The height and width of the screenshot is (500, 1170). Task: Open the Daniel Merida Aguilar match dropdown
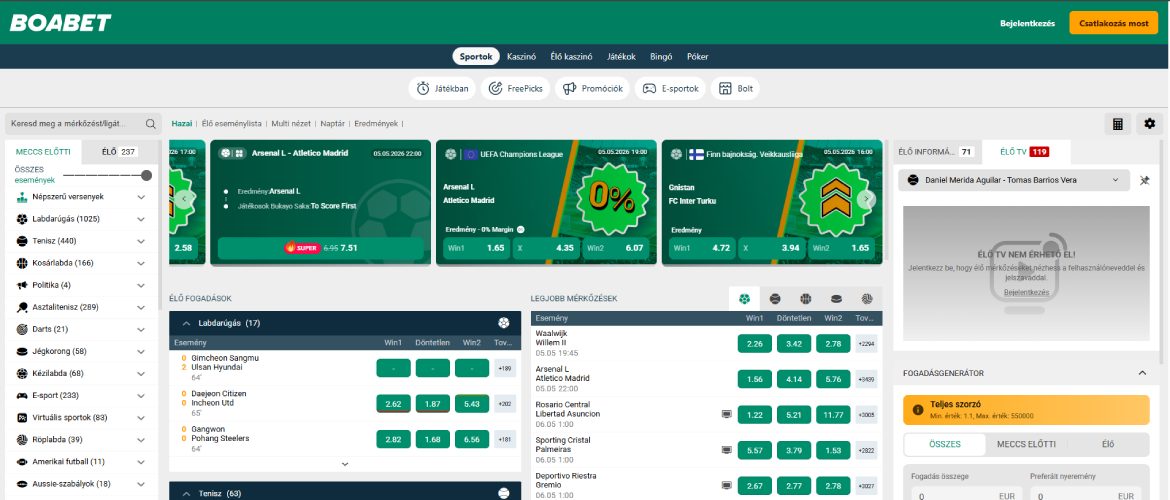coord(1013,180)
